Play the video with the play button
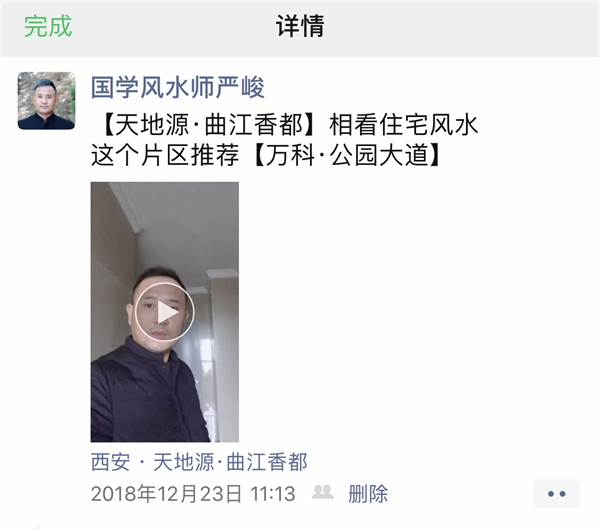The image size is (600, 530). point(164,312)
